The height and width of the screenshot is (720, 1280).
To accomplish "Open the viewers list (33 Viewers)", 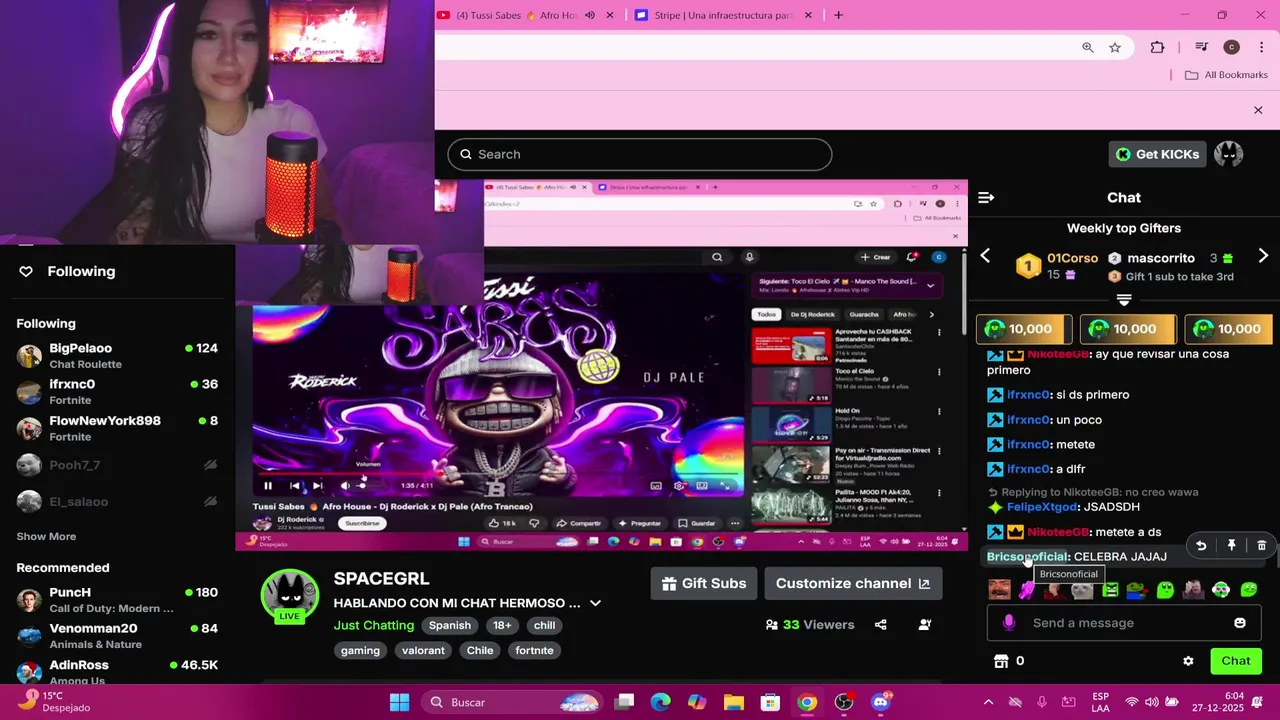I will [x=810, y=625].
